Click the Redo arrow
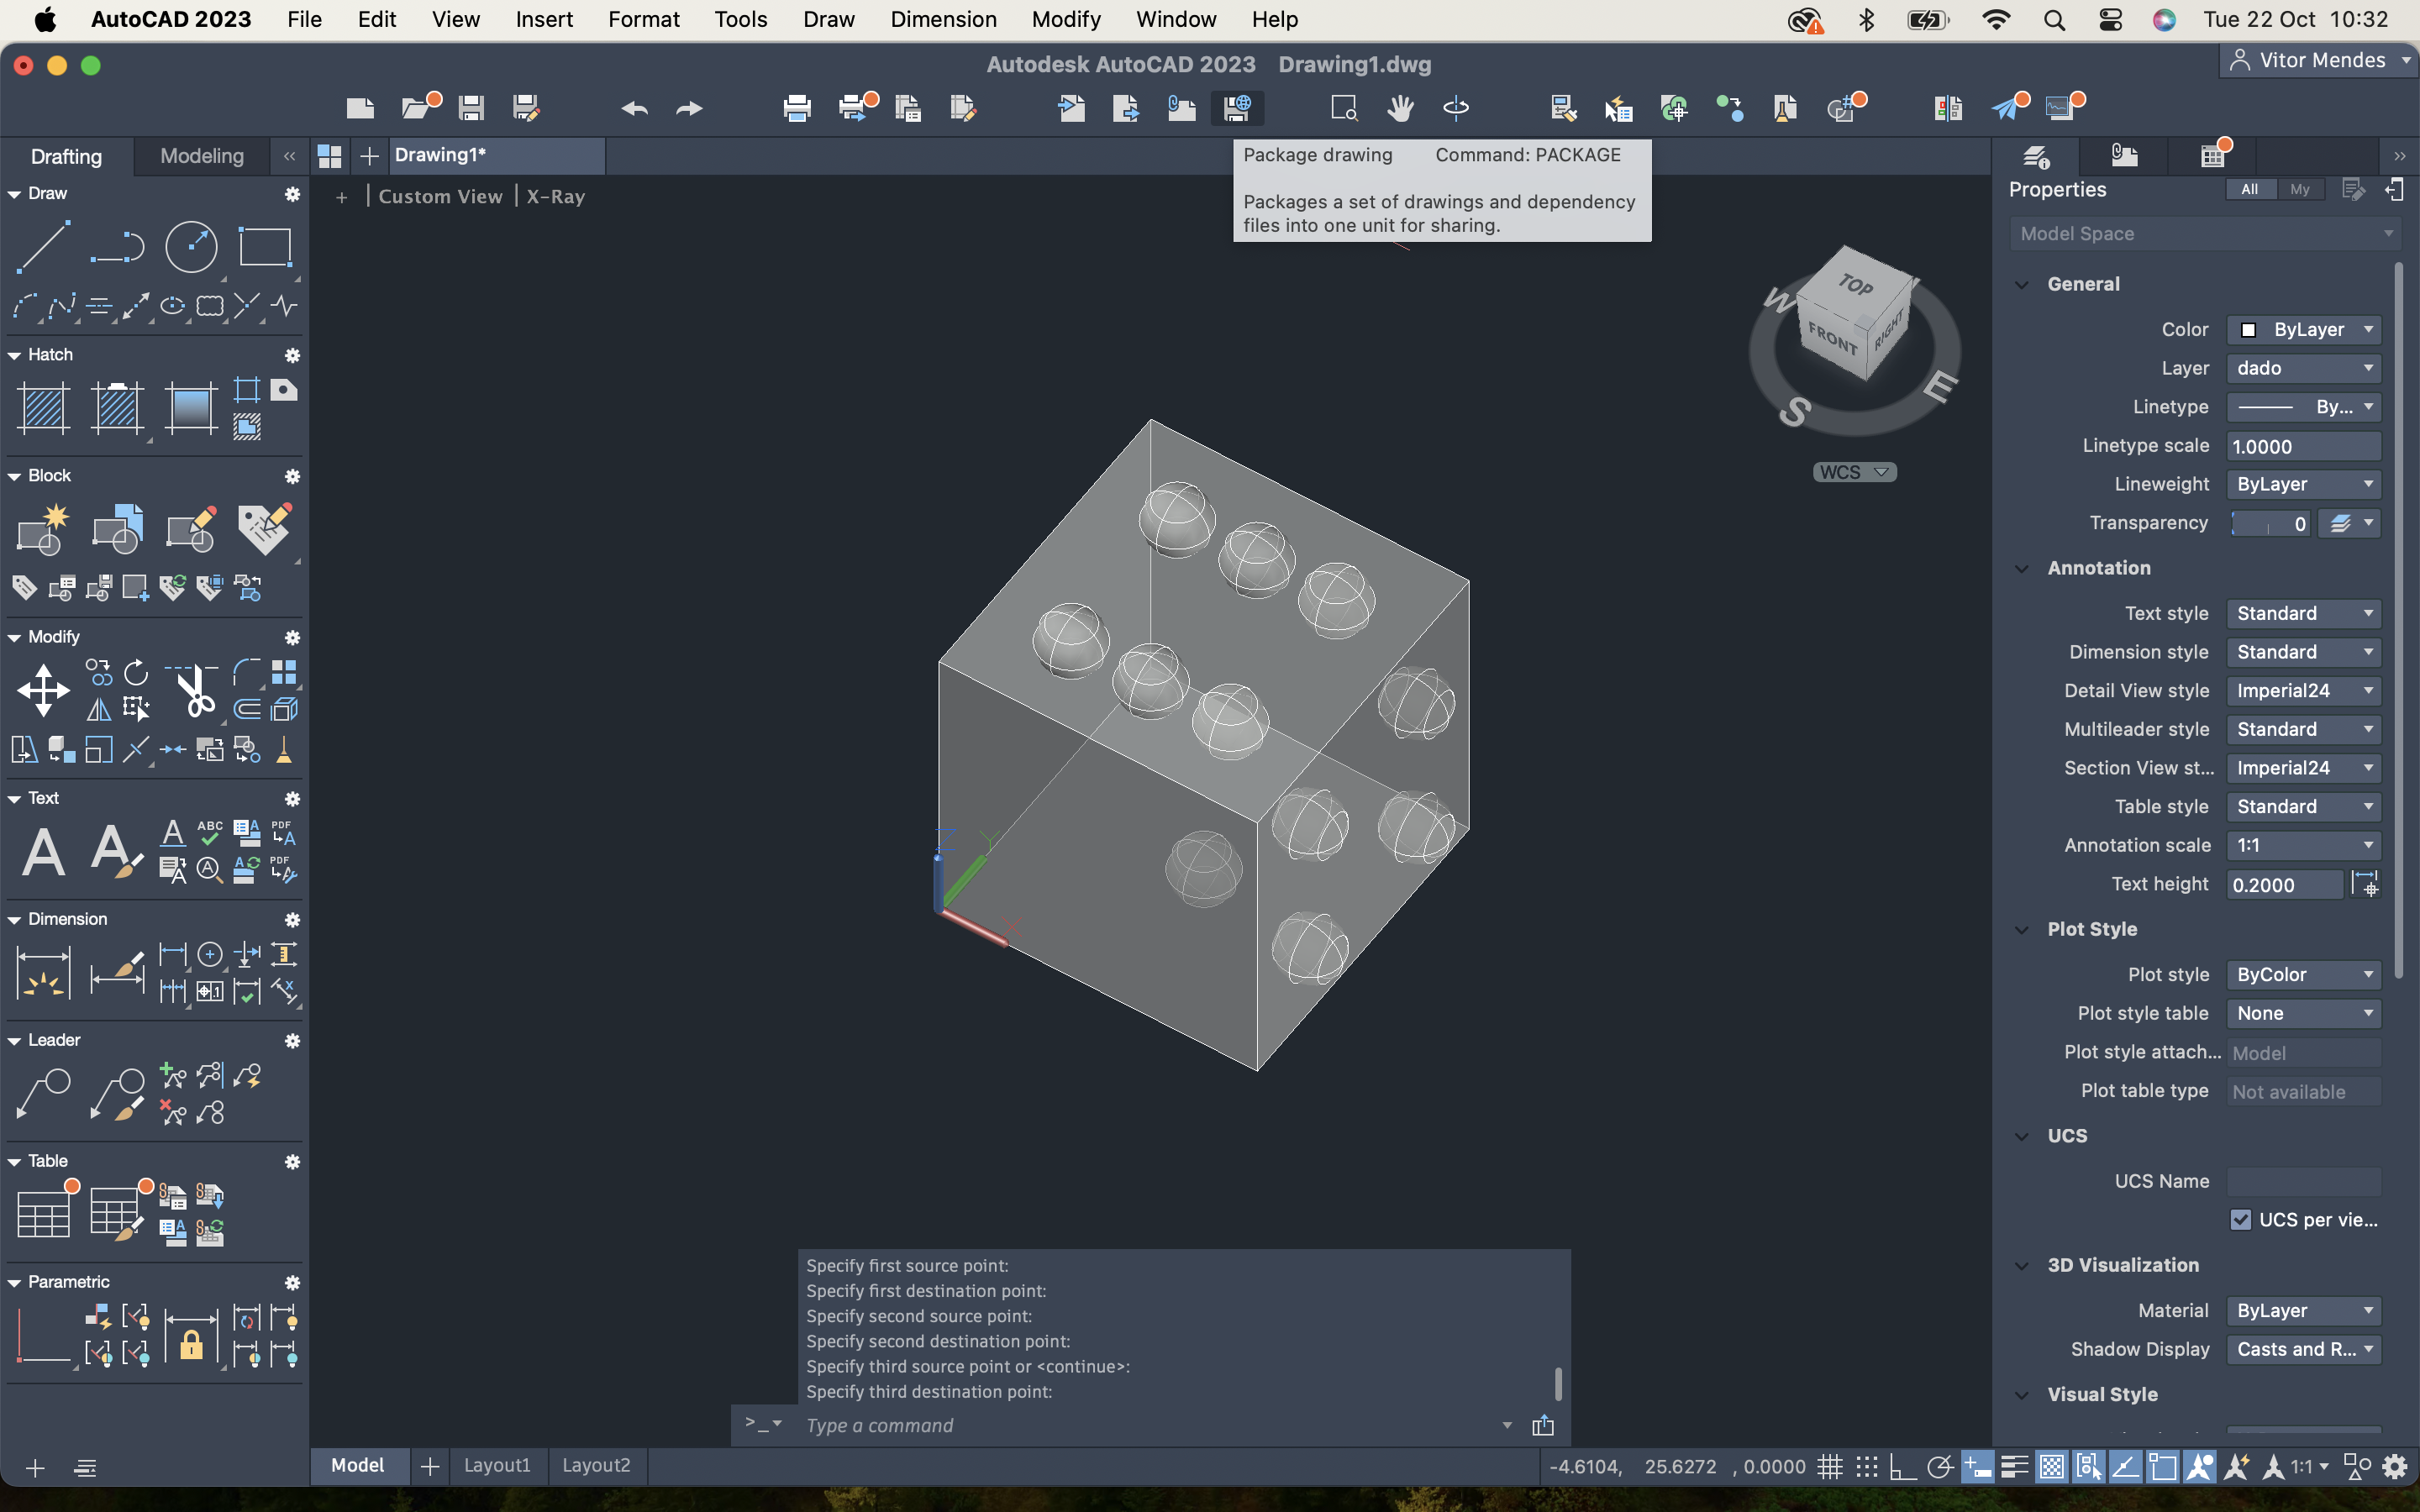This screenshot has width=2420, height=1512. (x=689, y=108)
